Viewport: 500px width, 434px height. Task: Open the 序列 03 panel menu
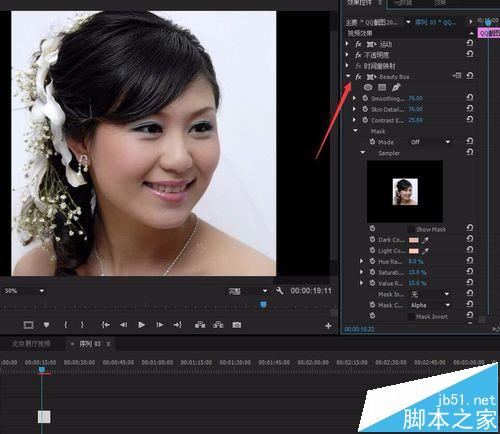[108, 344]
